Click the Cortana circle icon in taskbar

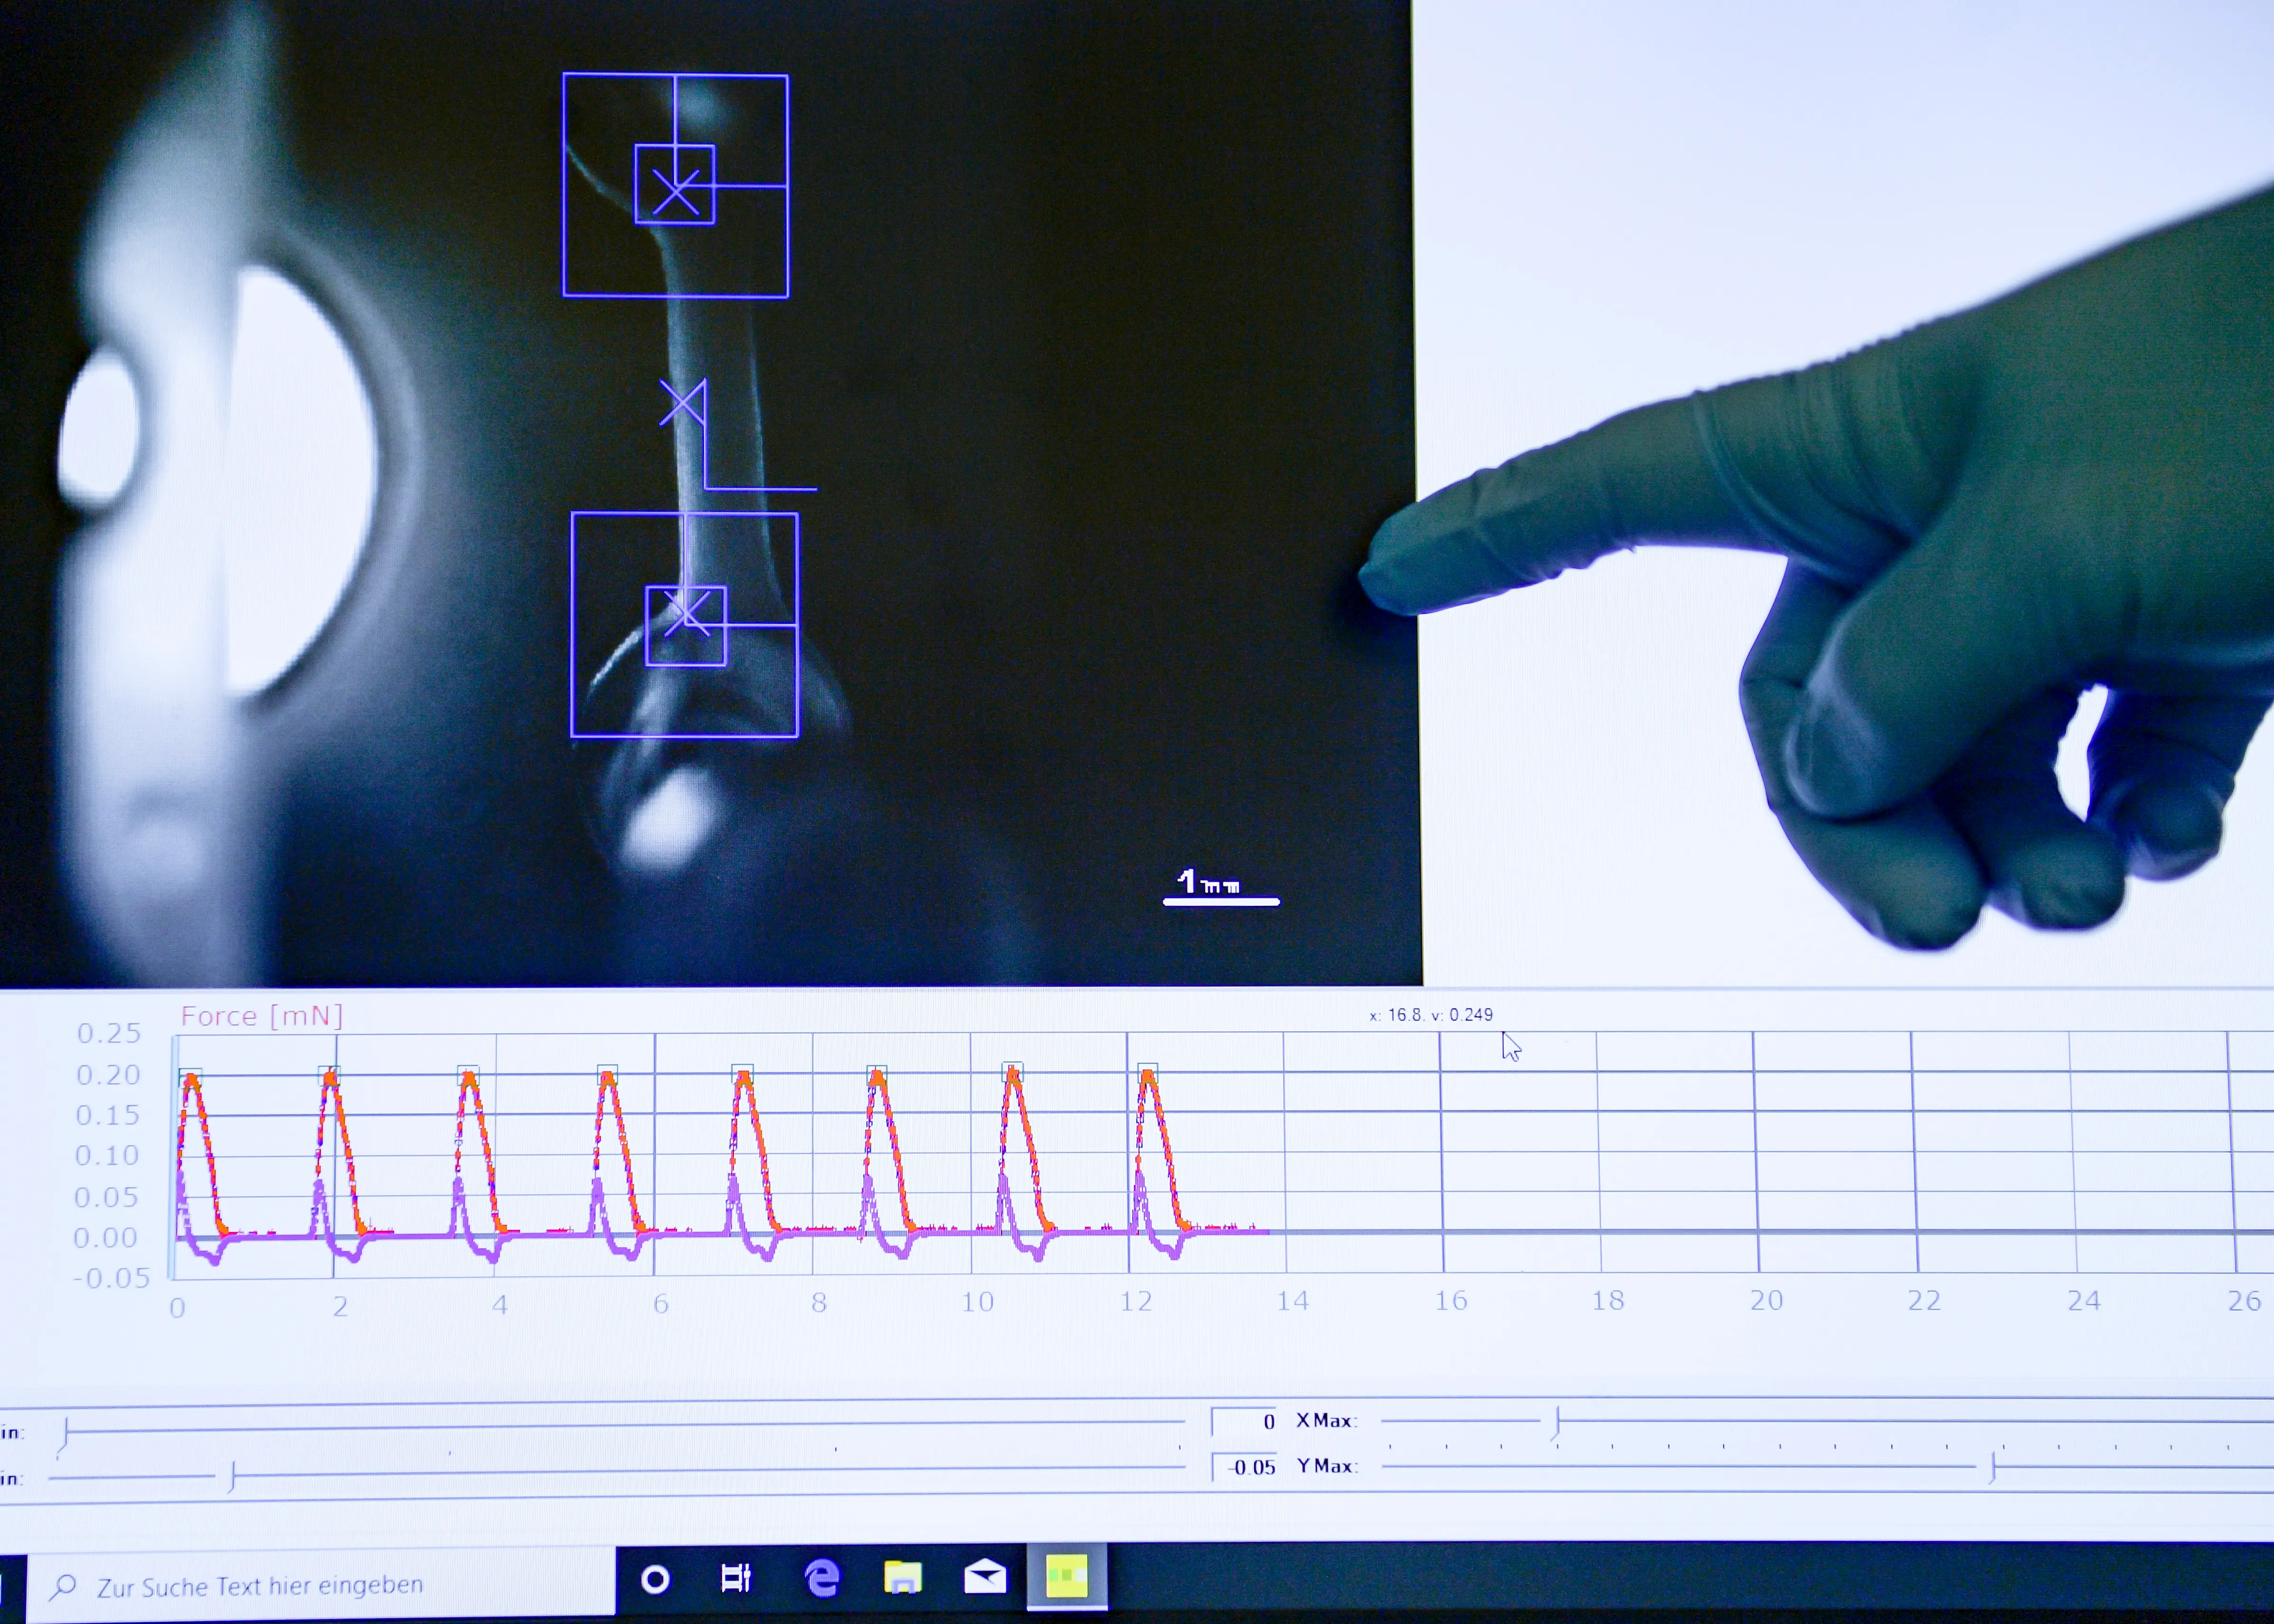pos(655,1579)
